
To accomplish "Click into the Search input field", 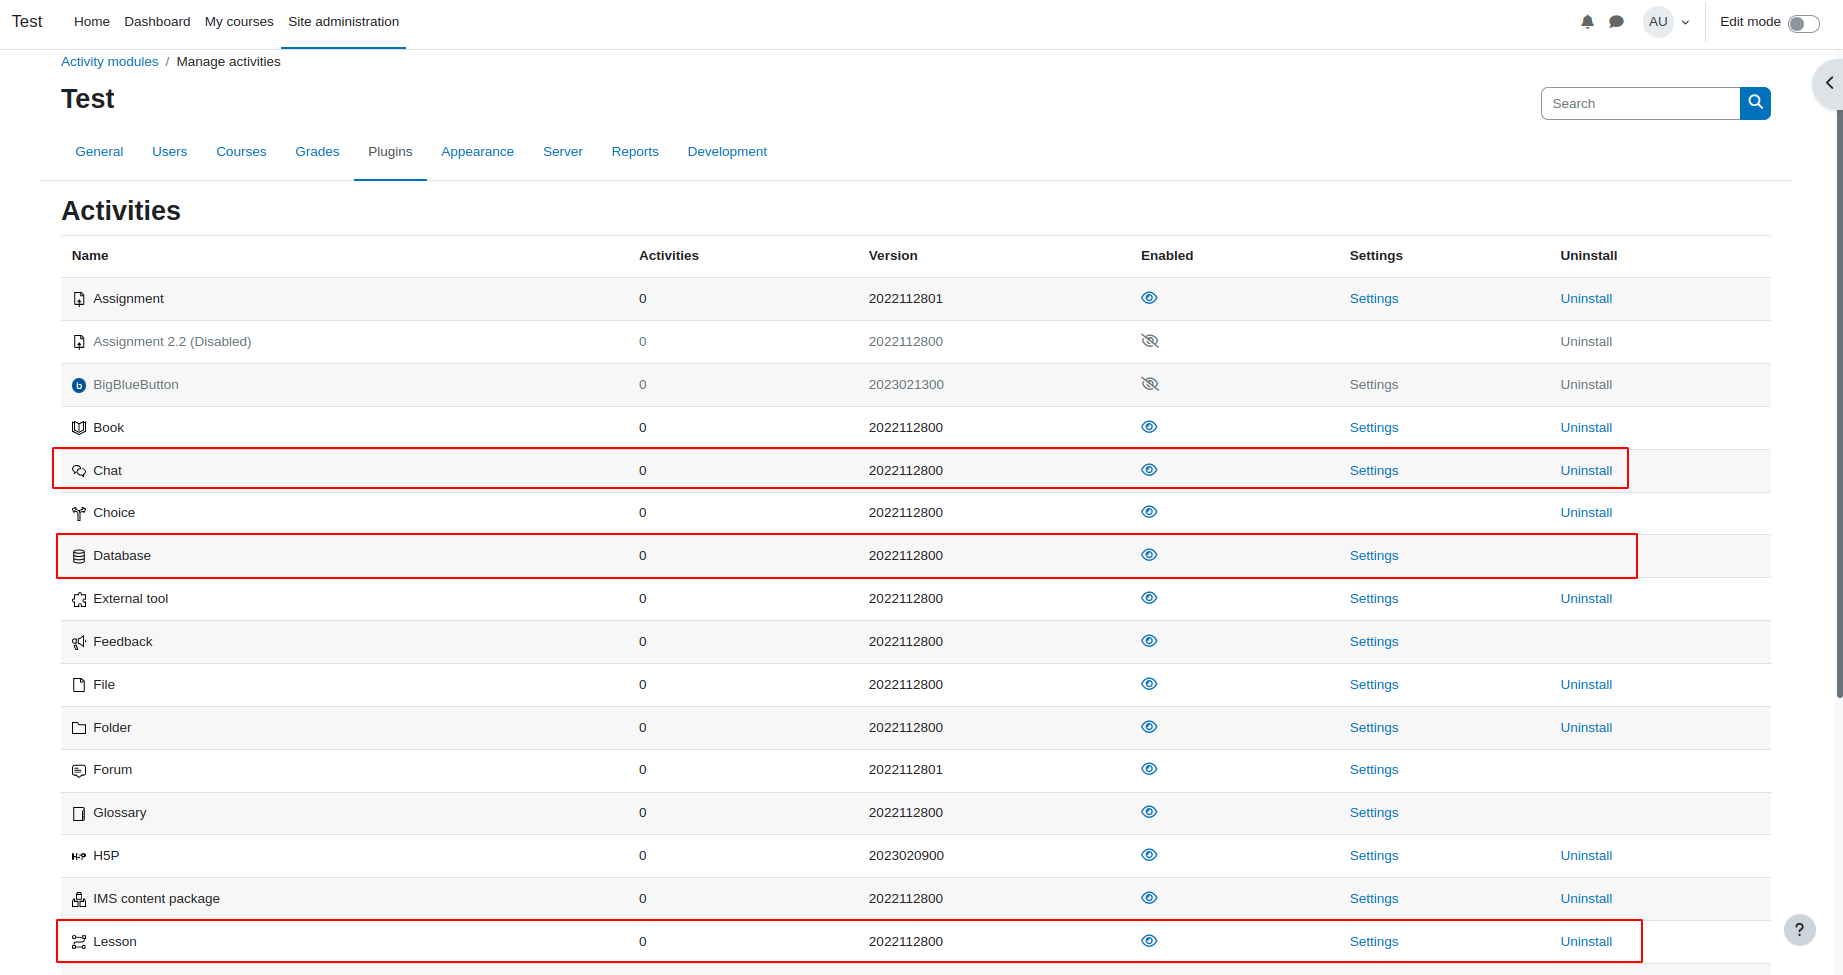I will click(1640, 103).
